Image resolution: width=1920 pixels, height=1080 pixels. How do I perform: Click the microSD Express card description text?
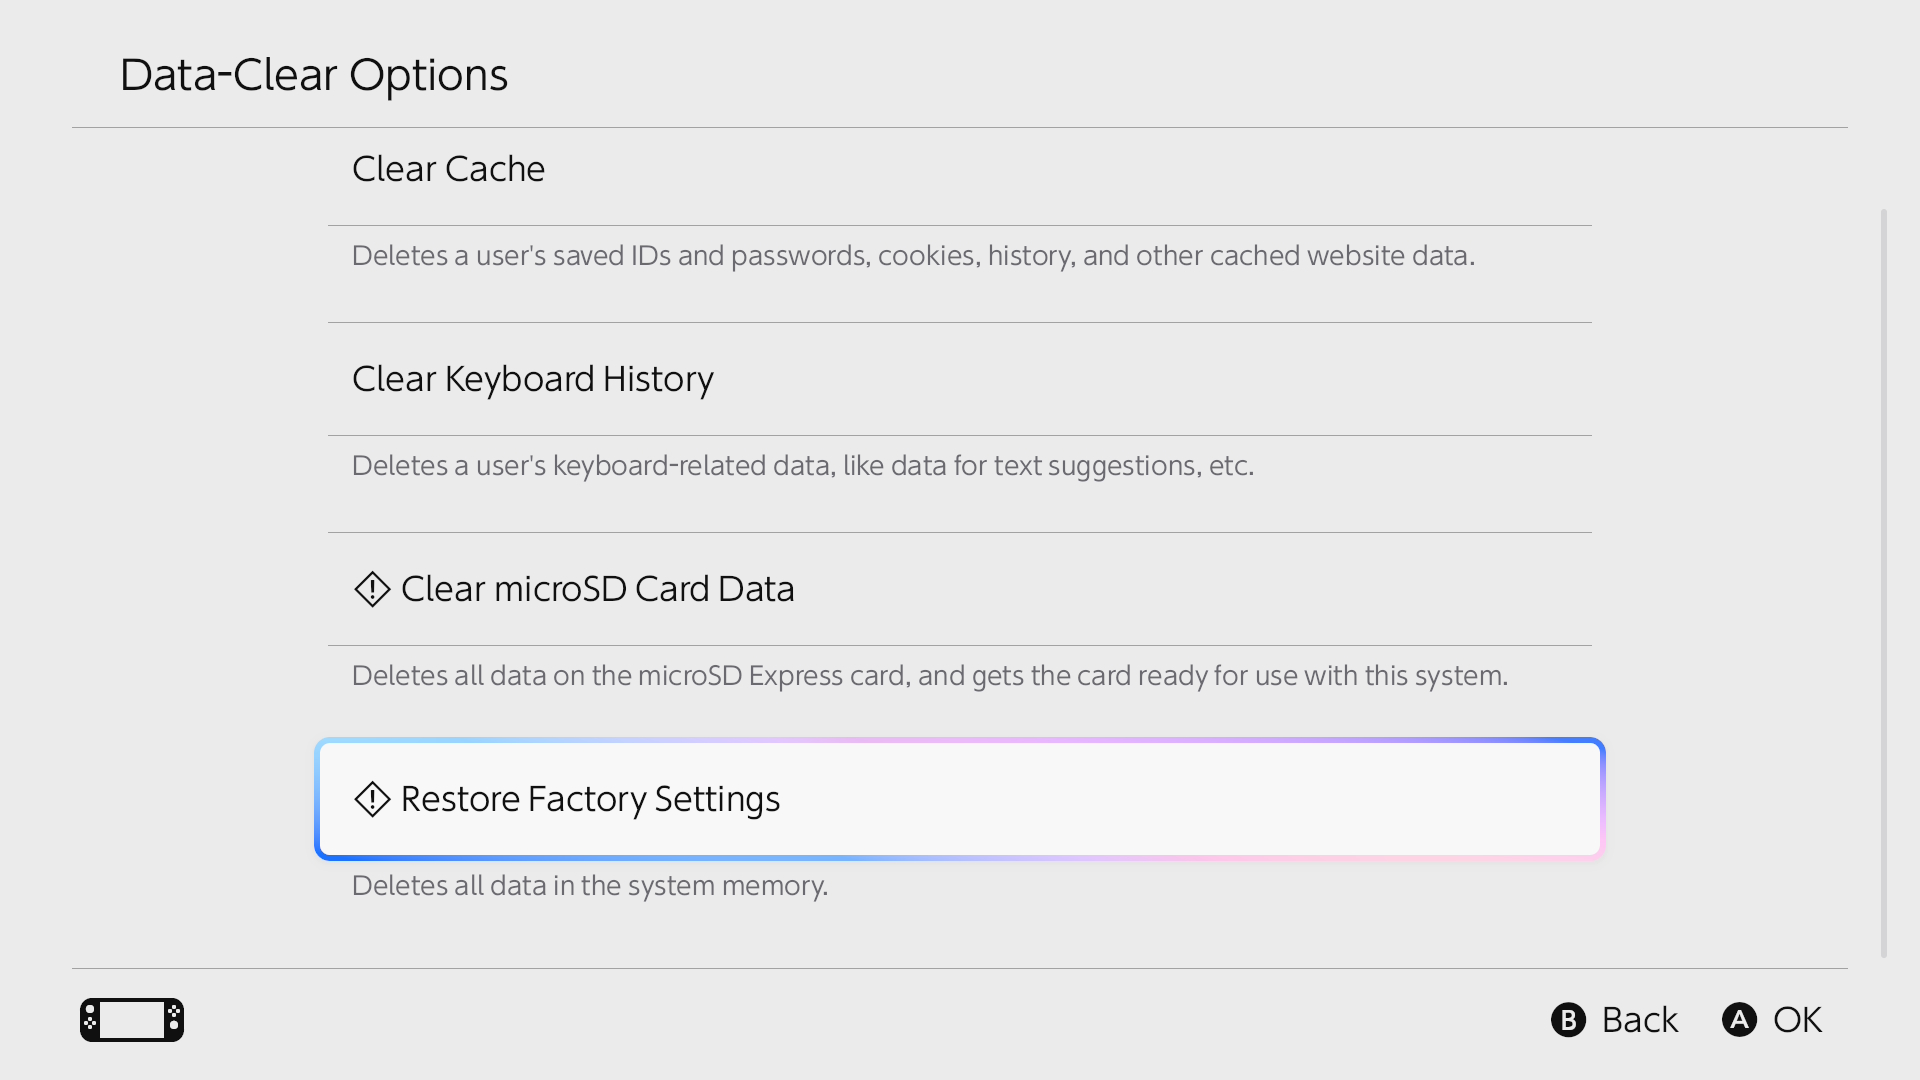pos(929,676)
